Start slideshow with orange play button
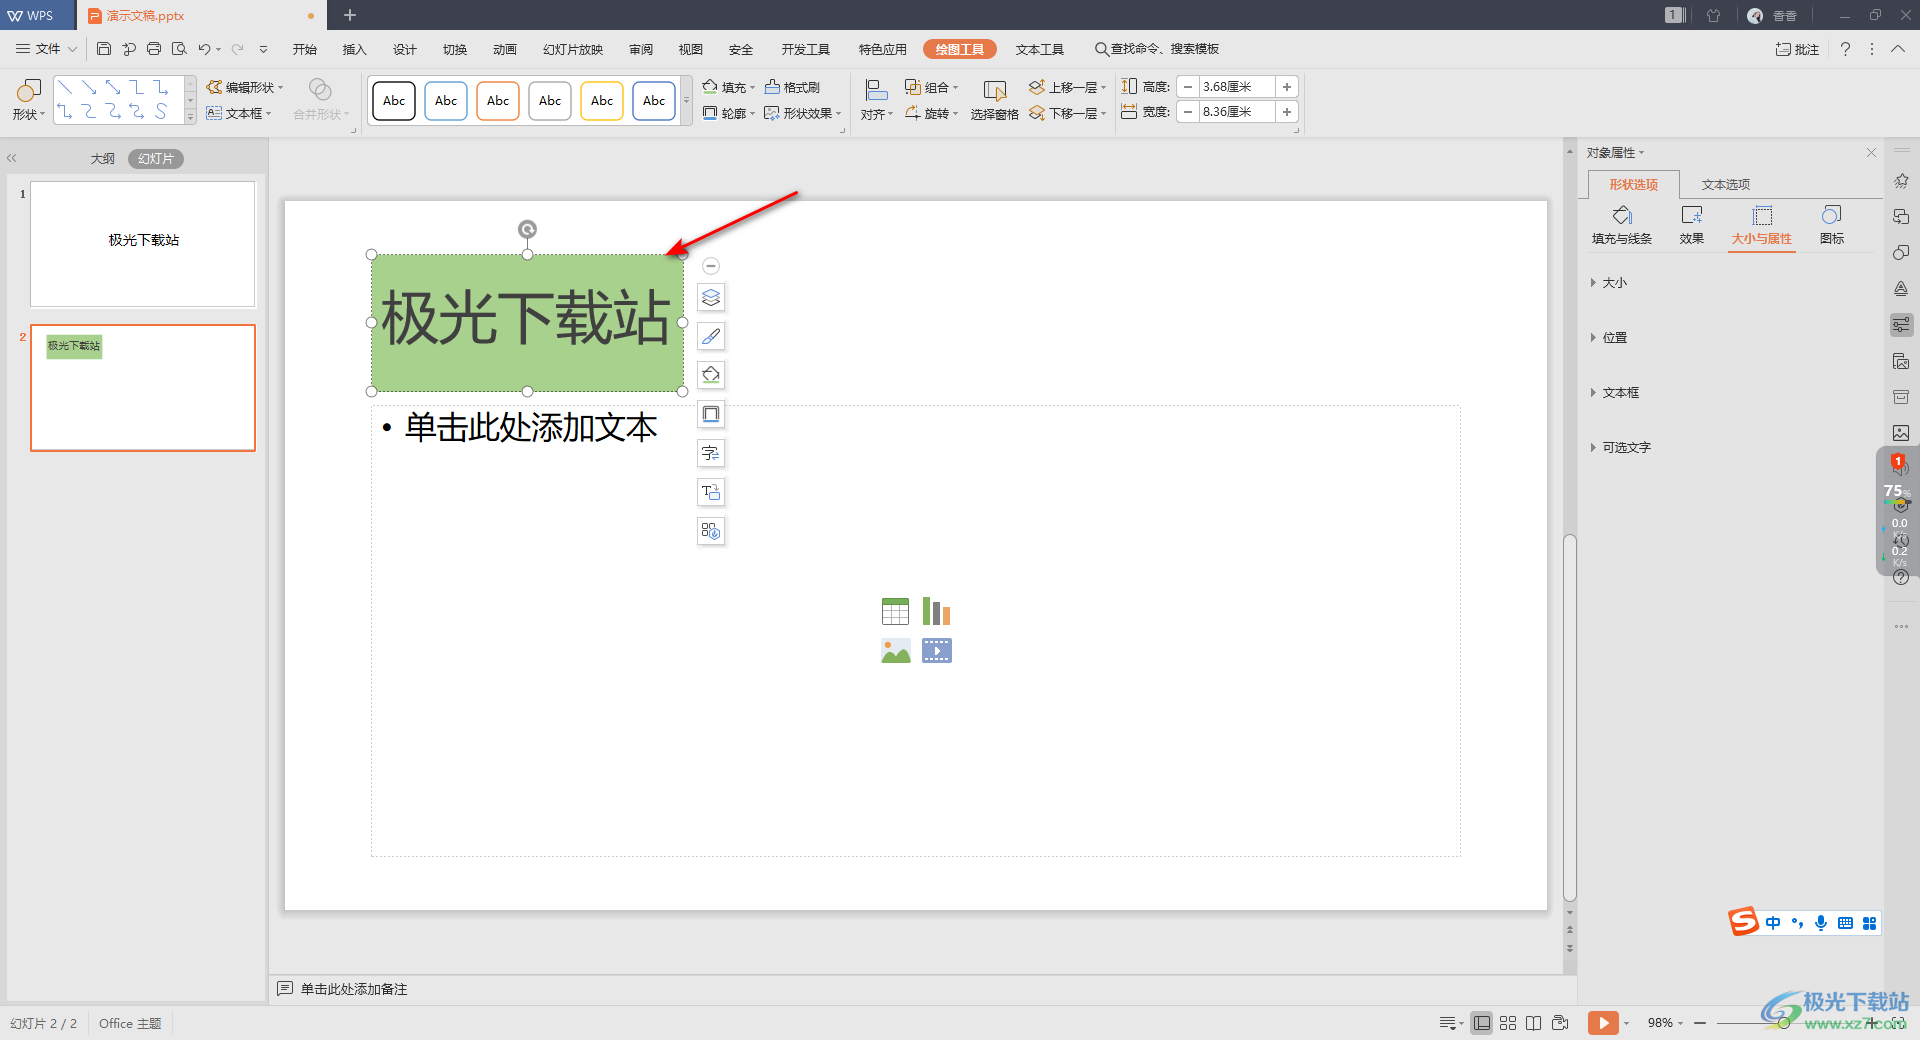This screenshot has width=1920, height=1040. pyautogui.click(x=1603, y=1023)
